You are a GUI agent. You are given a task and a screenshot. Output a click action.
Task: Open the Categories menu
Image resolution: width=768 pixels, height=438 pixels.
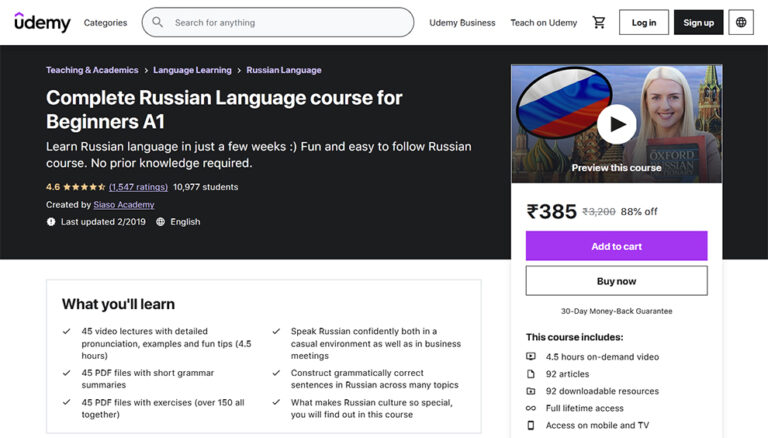(x=105, y=23)
